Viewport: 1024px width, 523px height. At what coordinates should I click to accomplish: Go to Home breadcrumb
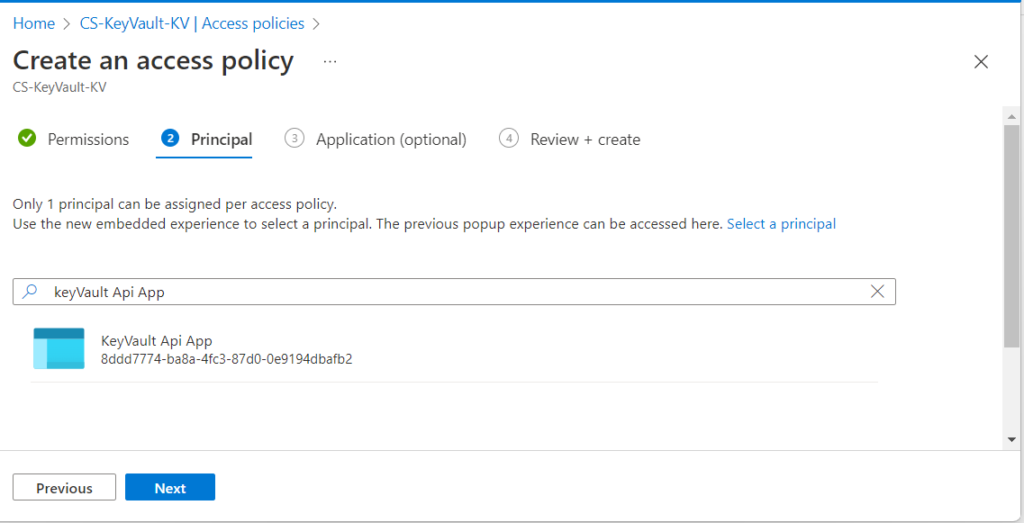click(34, 24)
